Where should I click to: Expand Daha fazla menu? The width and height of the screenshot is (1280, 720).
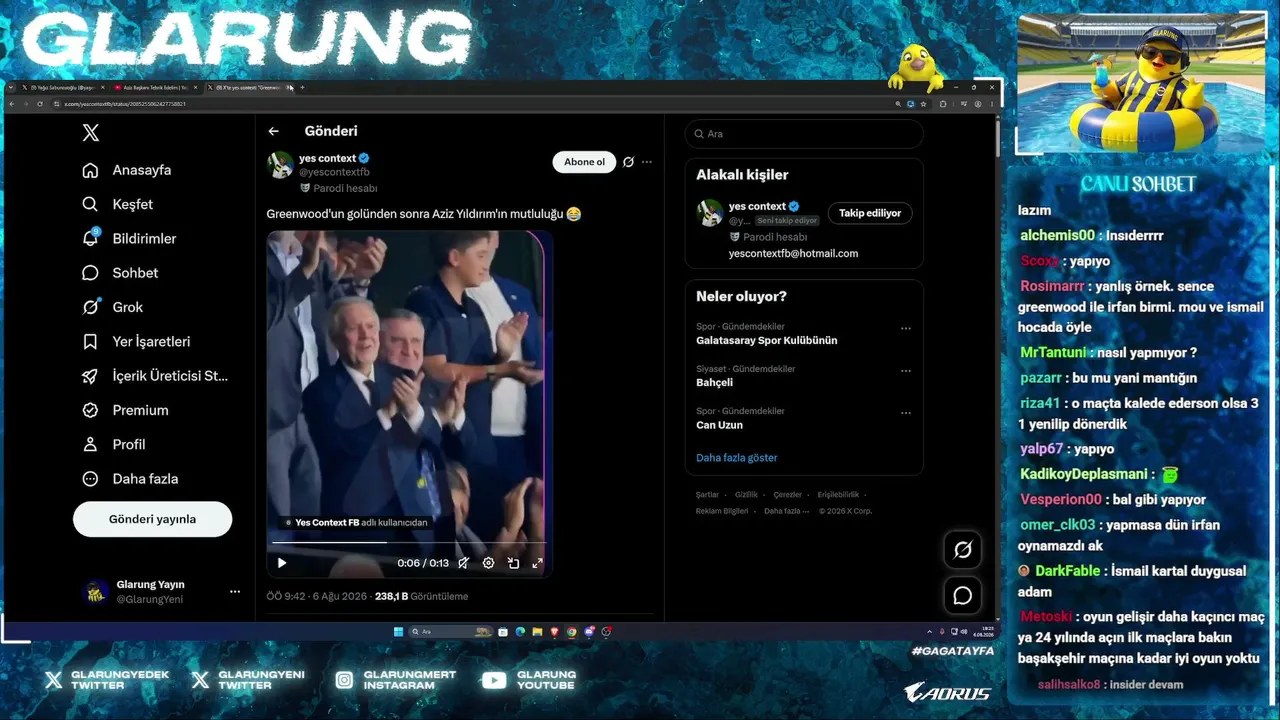pos(129,479)
